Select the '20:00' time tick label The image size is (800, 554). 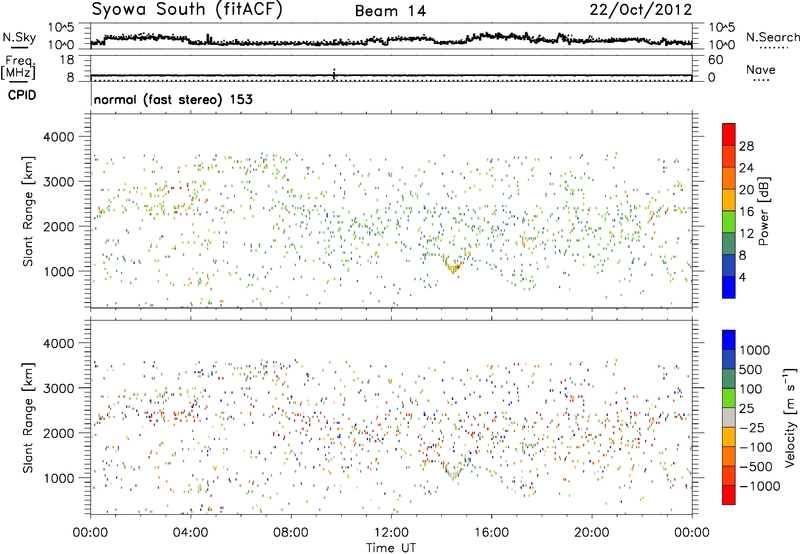point(591,533)
